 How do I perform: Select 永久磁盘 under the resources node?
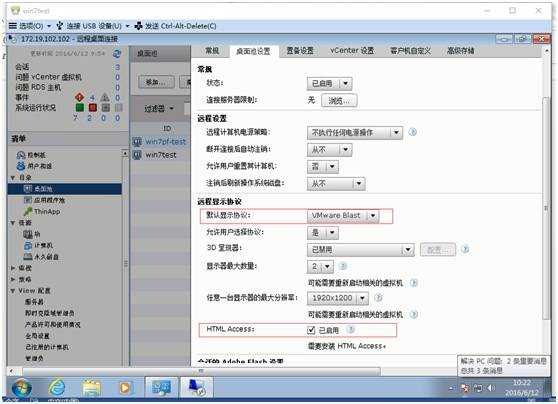[x=41, y=257]
